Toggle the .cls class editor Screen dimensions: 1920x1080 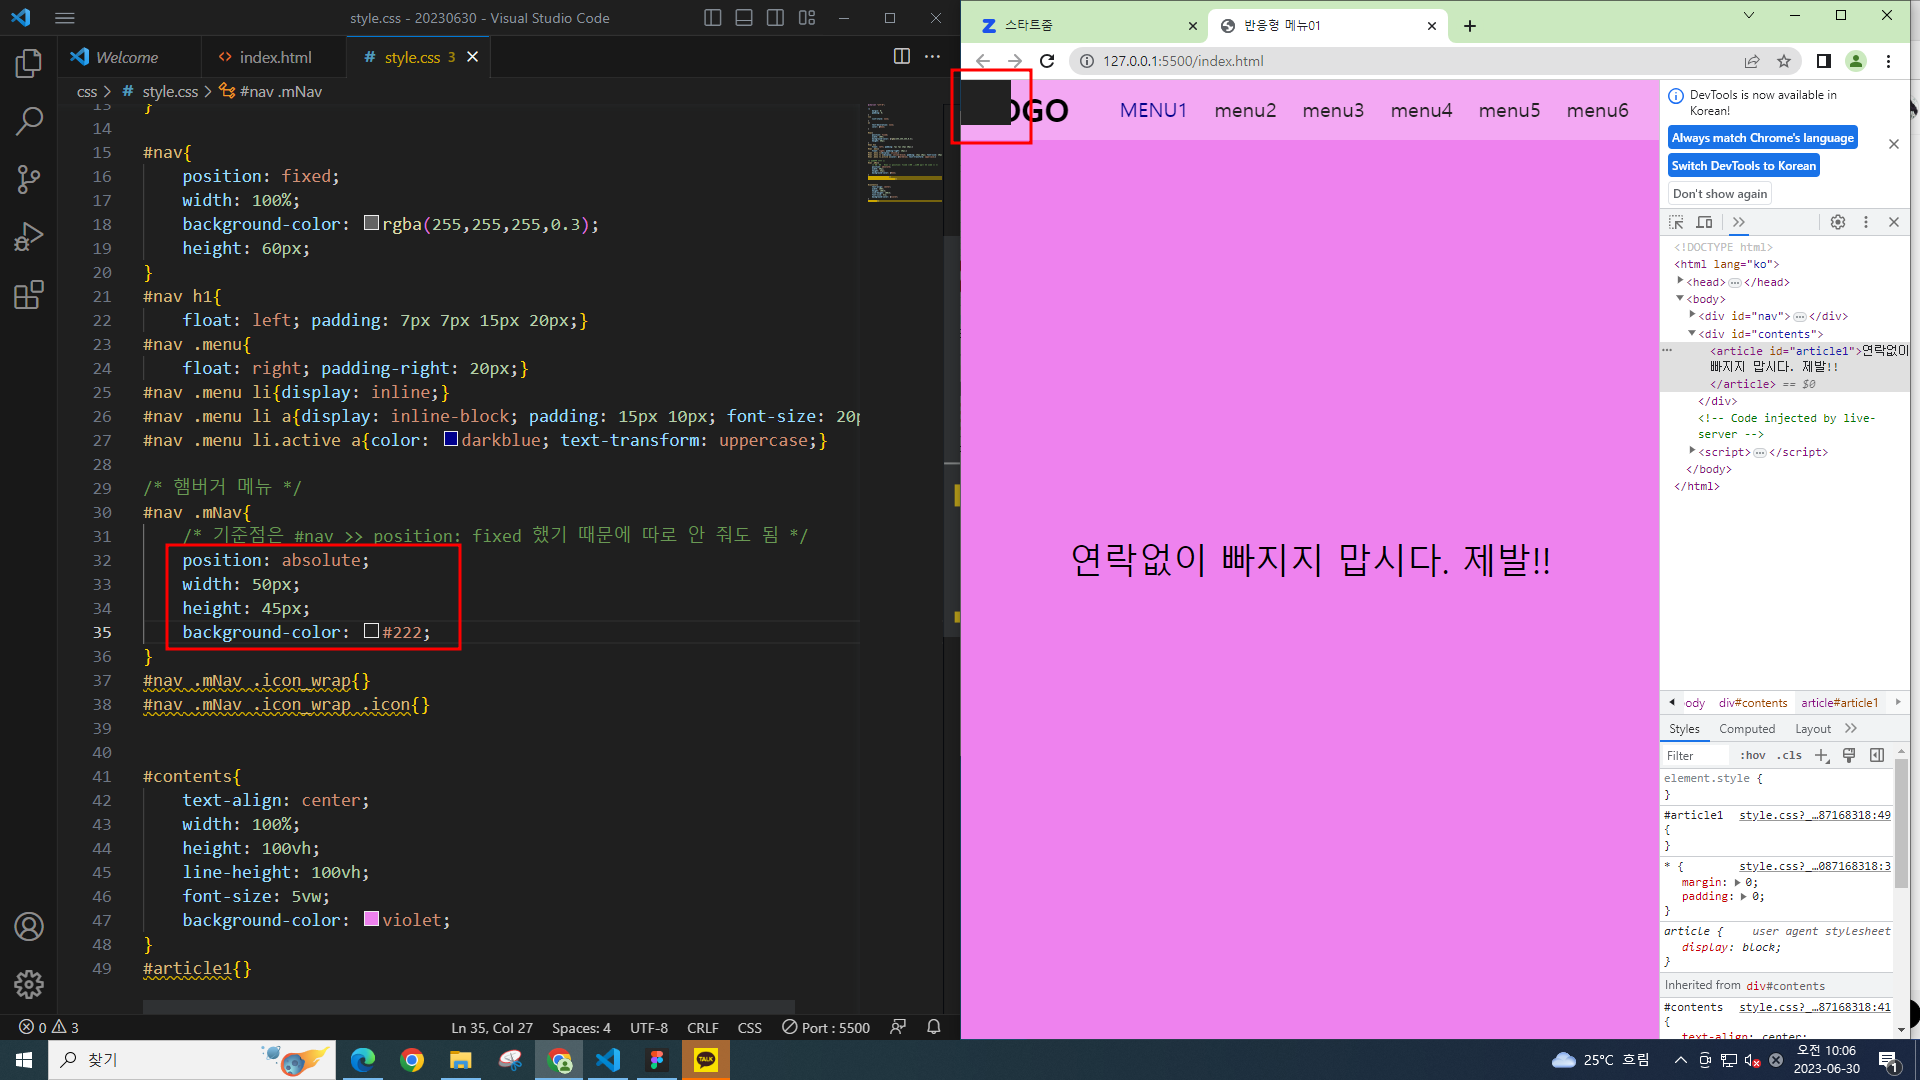click(x=1789, y=756)
